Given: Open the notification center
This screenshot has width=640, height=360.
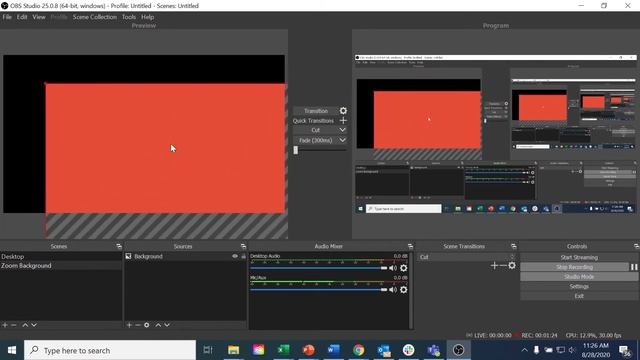Looking at the screenshot, I should (625, 350).
